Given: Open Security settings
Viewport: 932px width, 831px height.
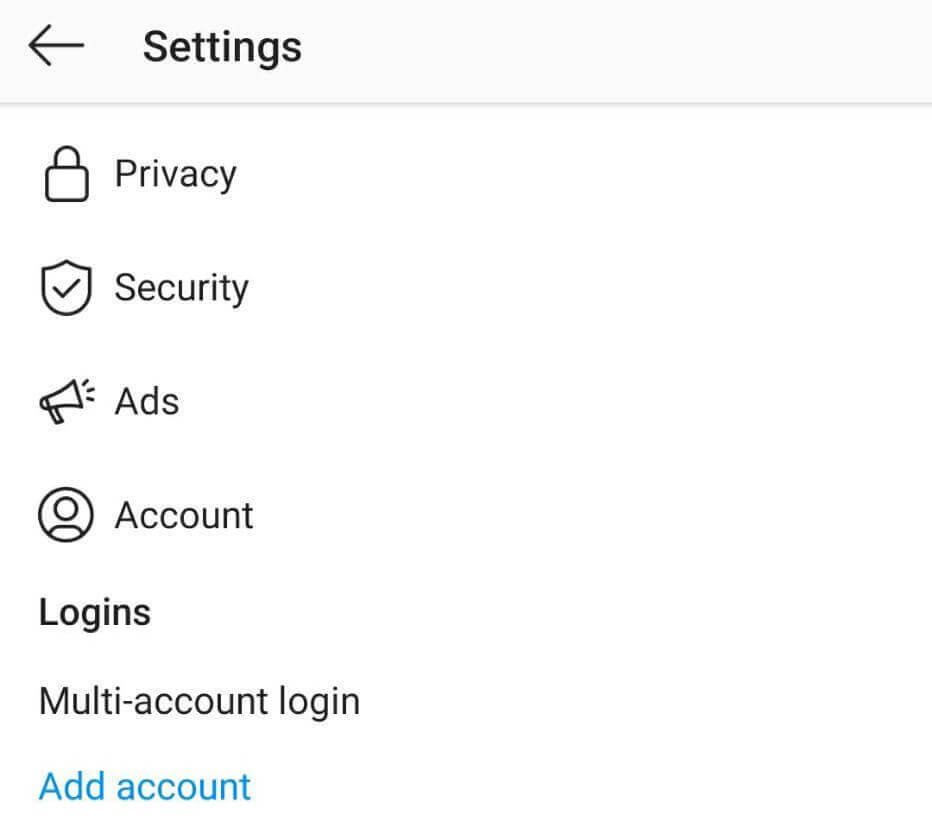Looking at the screenshot, I should (x=182, y=287).
